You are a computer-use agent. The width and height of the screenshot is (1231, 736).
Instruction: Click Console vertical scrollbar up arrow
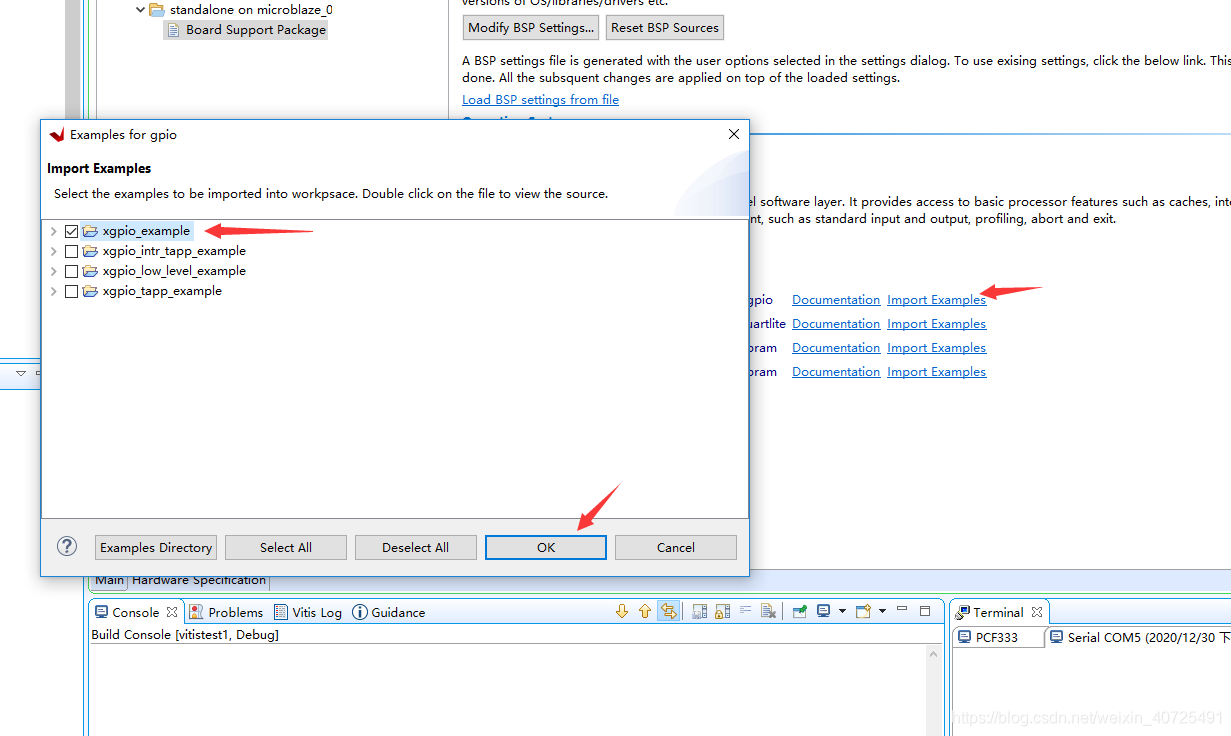point(934,655)
